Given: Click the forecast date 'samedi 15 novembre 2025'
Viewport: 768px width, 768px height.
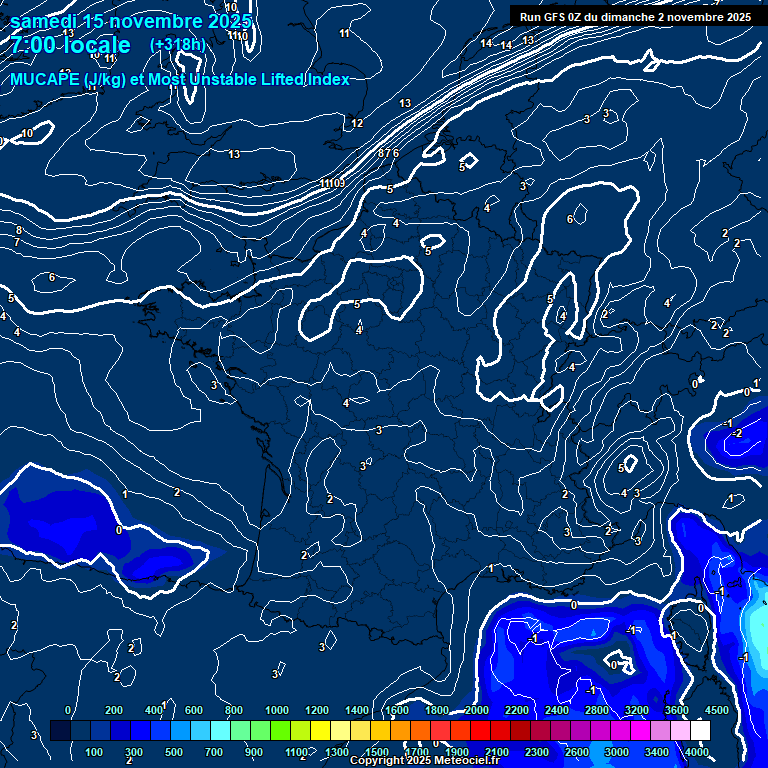Looking at the screenshot, I should (x=131, y=21).
